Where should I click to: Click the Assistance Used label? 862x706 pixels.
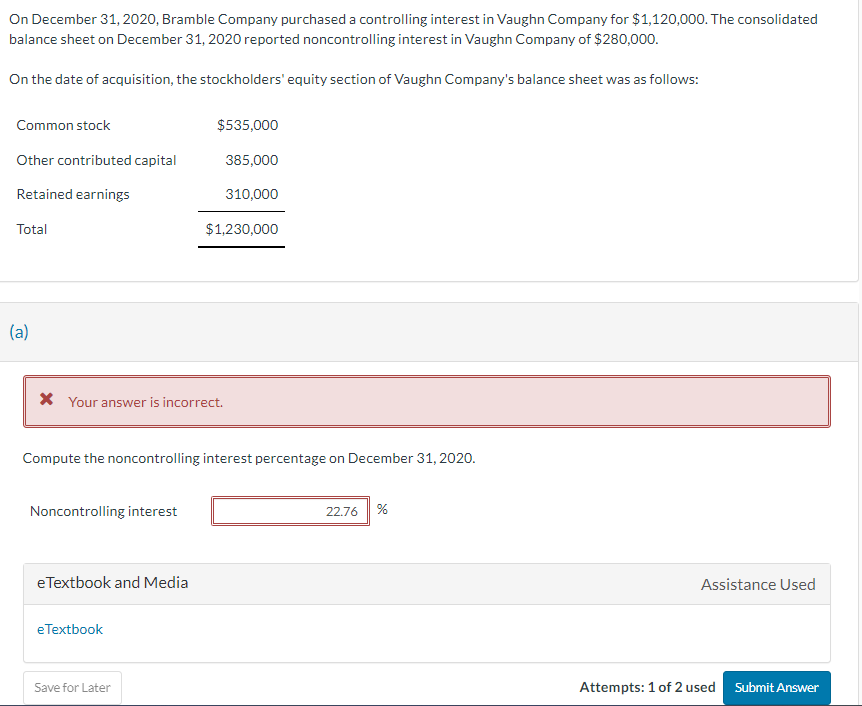(758, 584)
